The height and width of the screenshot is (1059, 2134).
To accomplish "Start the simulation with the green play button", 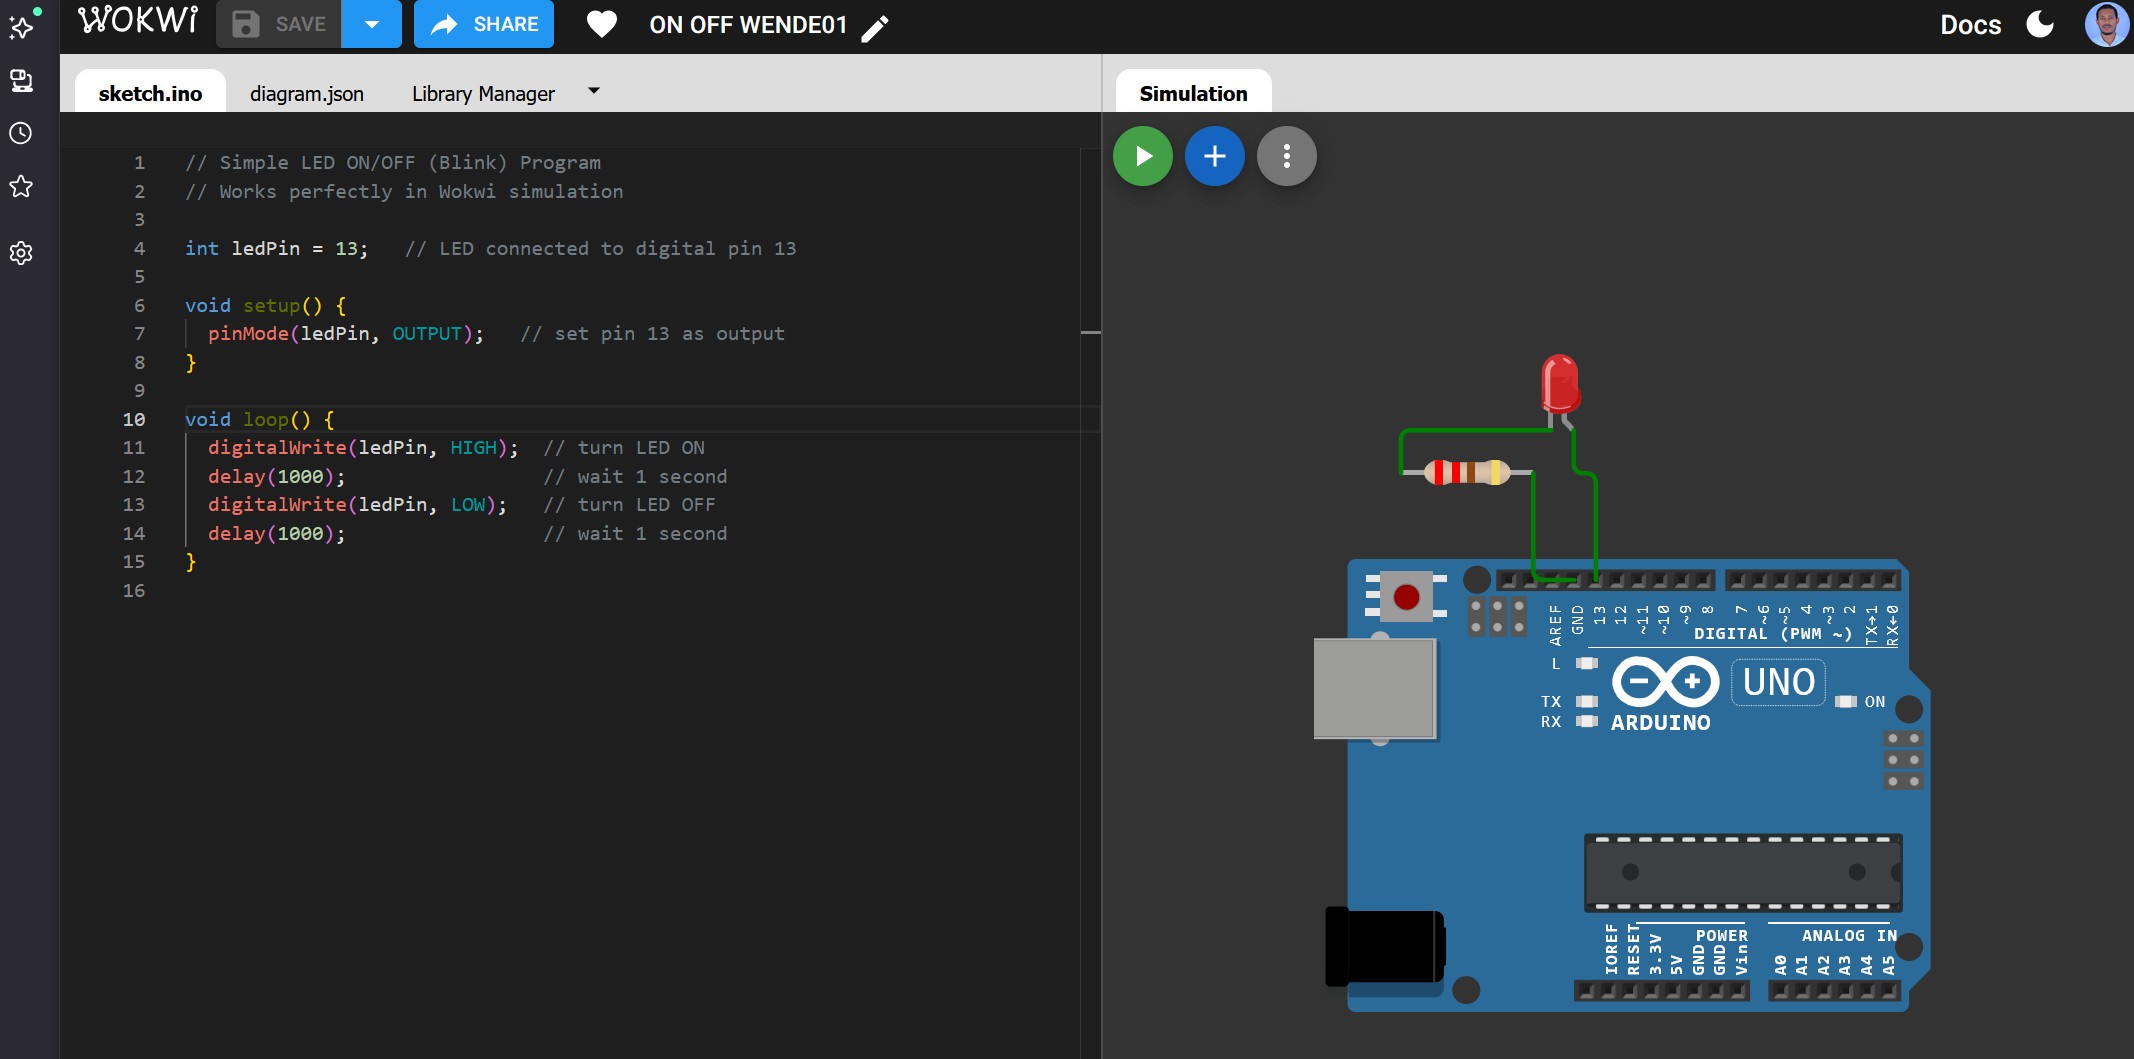I will click(x=1142, y=156).
